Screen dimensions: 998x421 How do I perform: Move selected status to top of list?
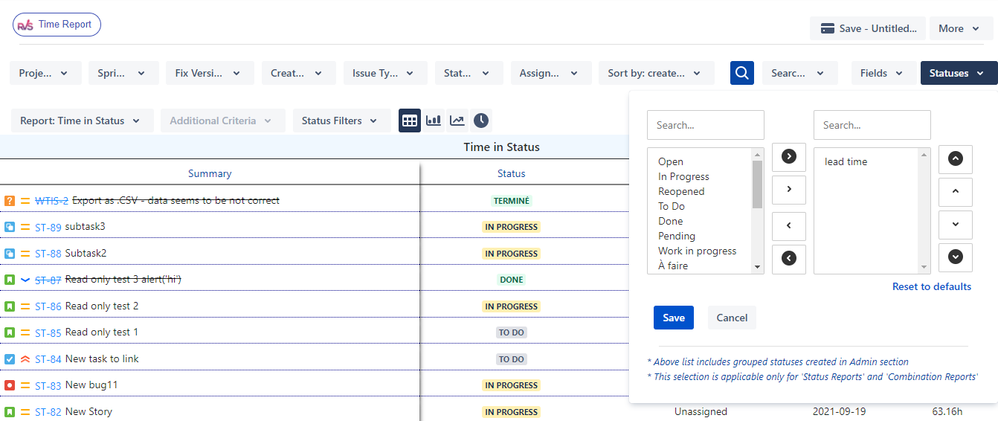click(955, 159)
